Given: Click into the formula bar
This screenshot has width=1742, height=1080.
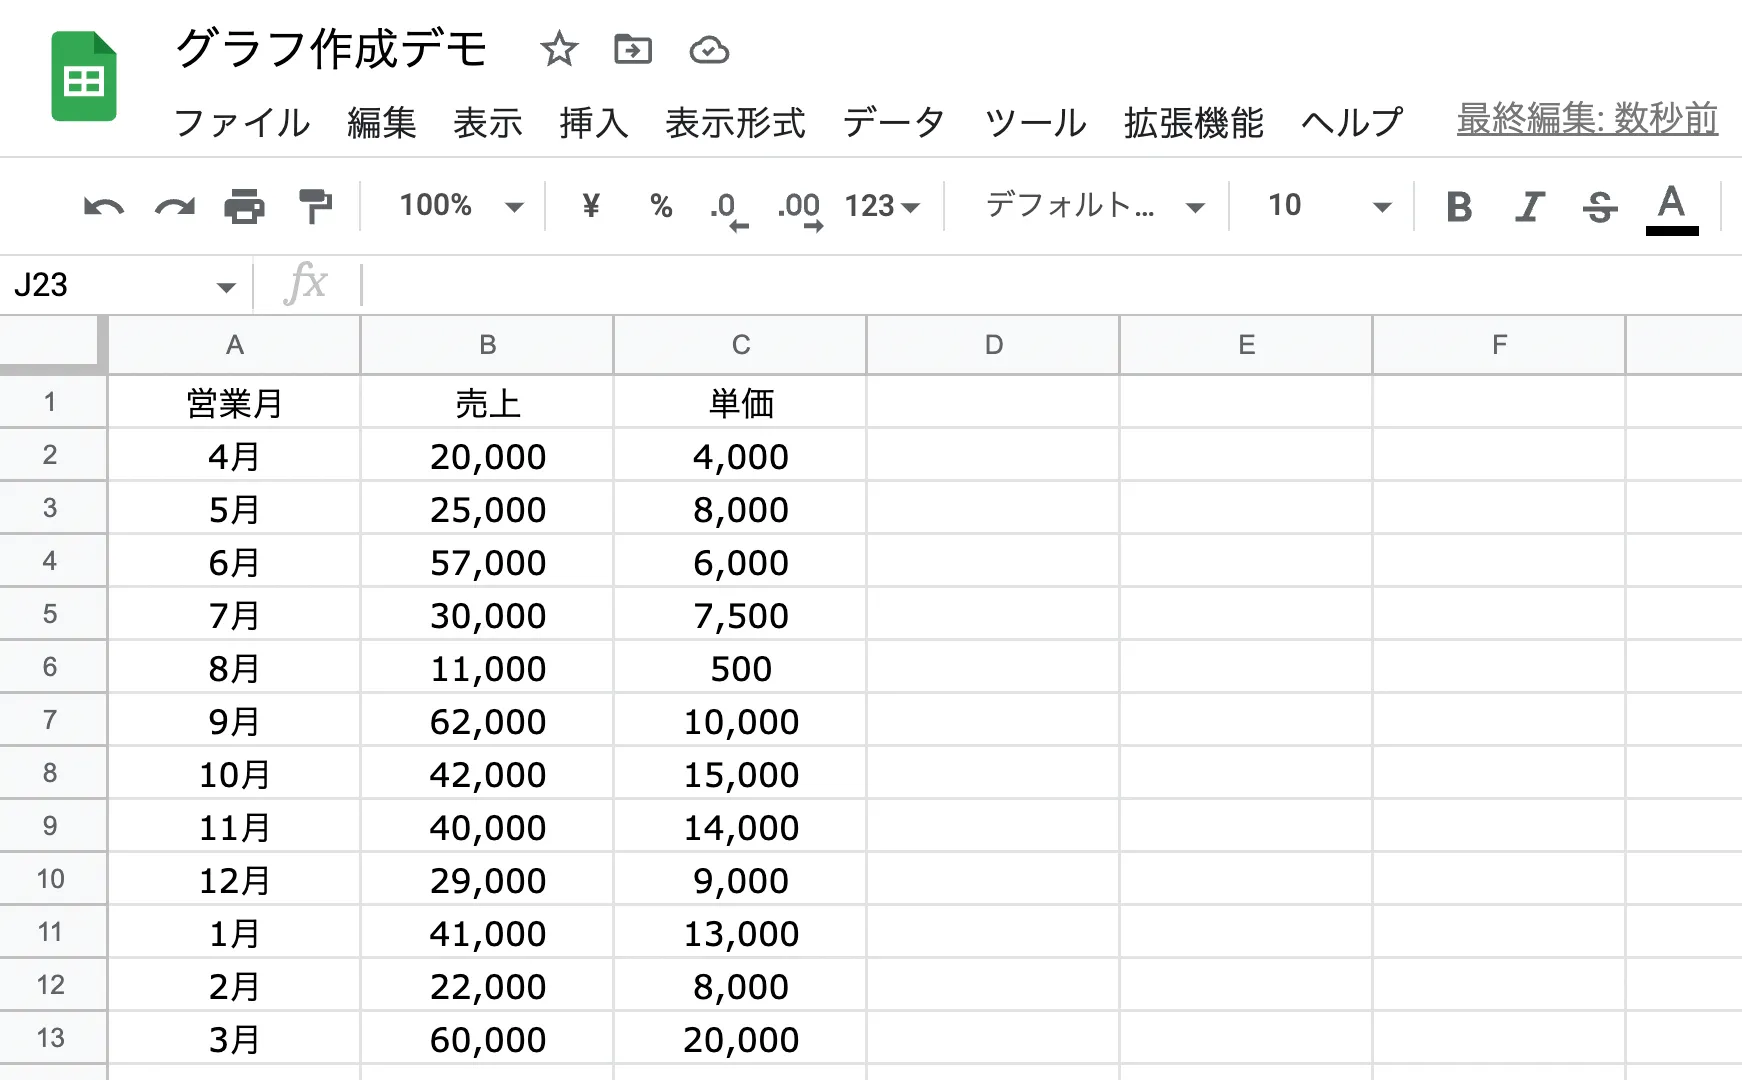Looking at the screenshot, I should coord(1050,285).
